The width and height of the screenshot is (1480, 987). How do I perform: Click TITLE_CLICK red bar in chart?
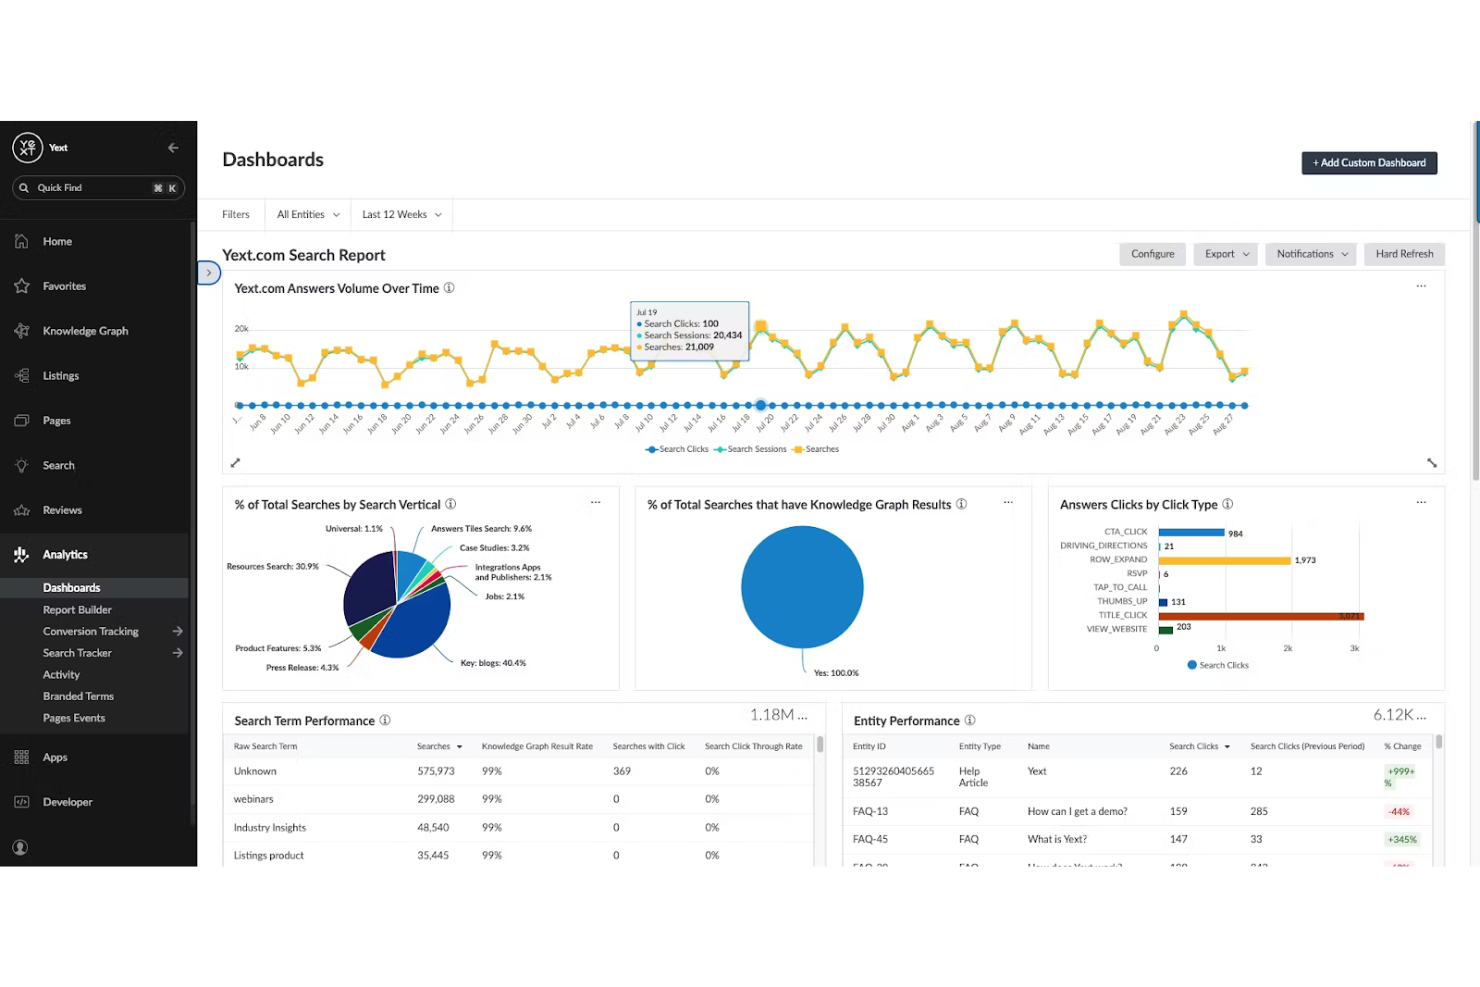pos(1261,616)
